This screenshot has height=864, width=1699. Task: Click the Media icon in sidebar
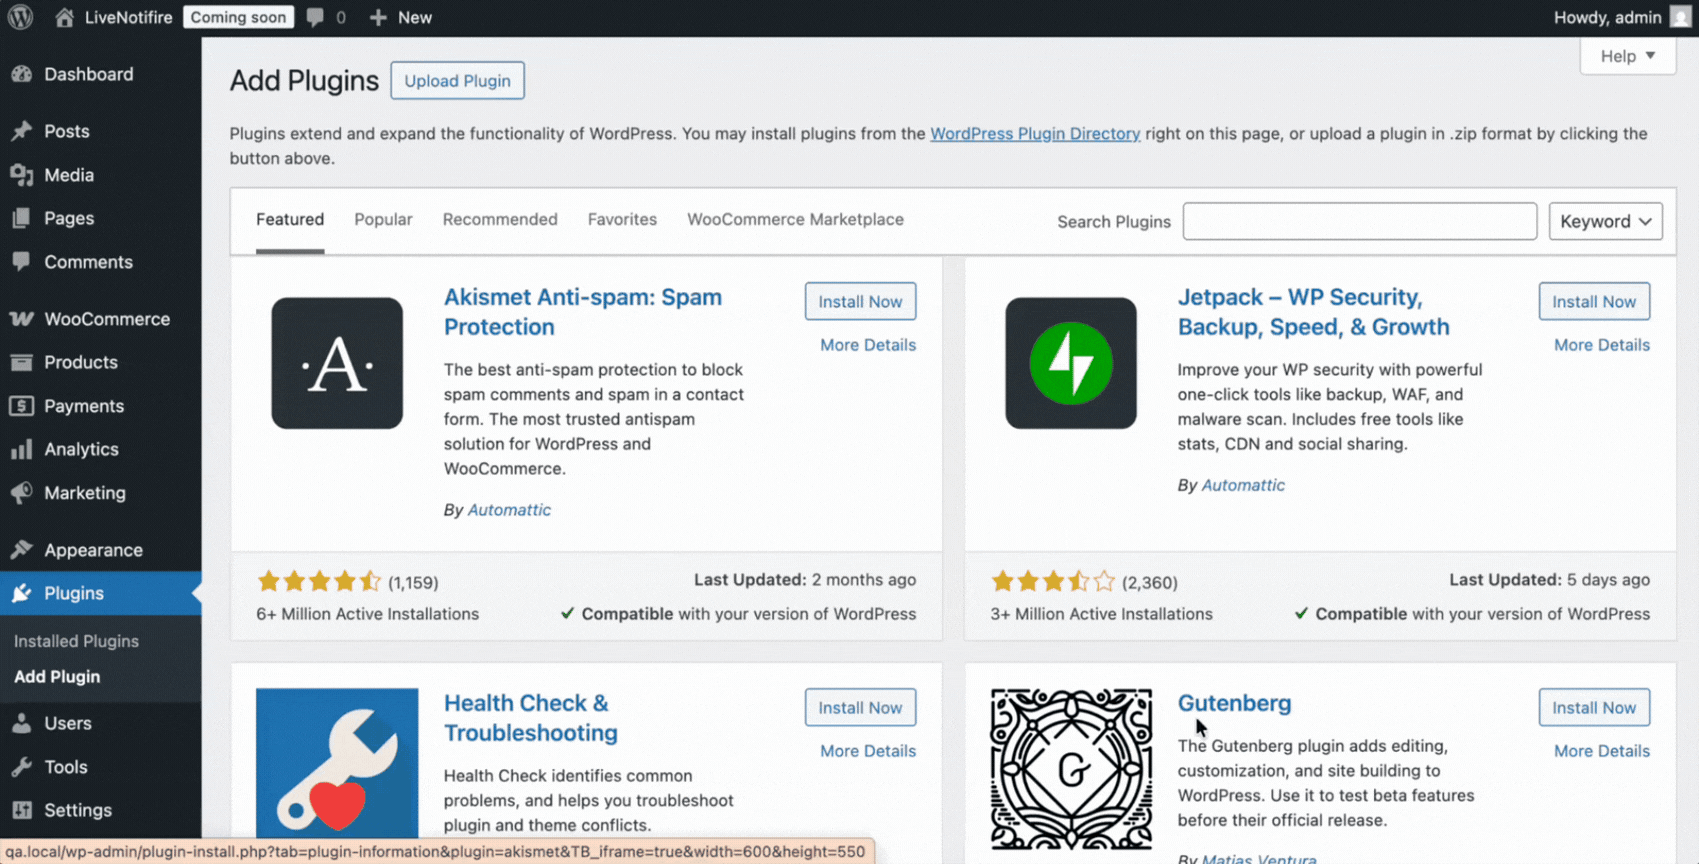click(x=21, y=175)
